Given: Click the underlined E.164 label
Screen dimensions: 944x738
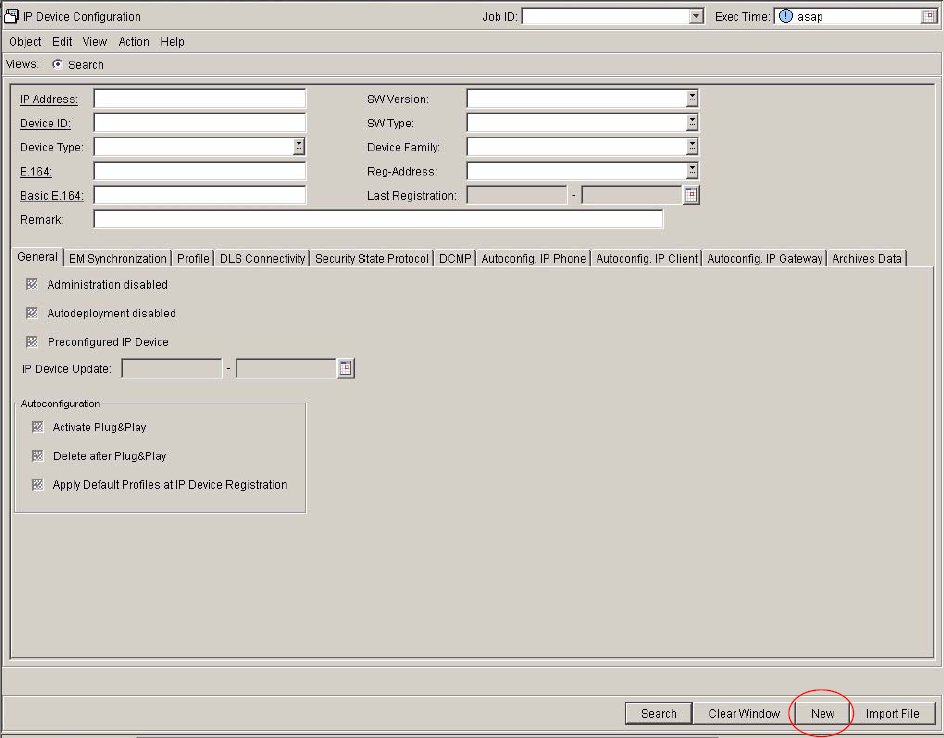Looking at the screenshot, I should (x=36, y=172).
